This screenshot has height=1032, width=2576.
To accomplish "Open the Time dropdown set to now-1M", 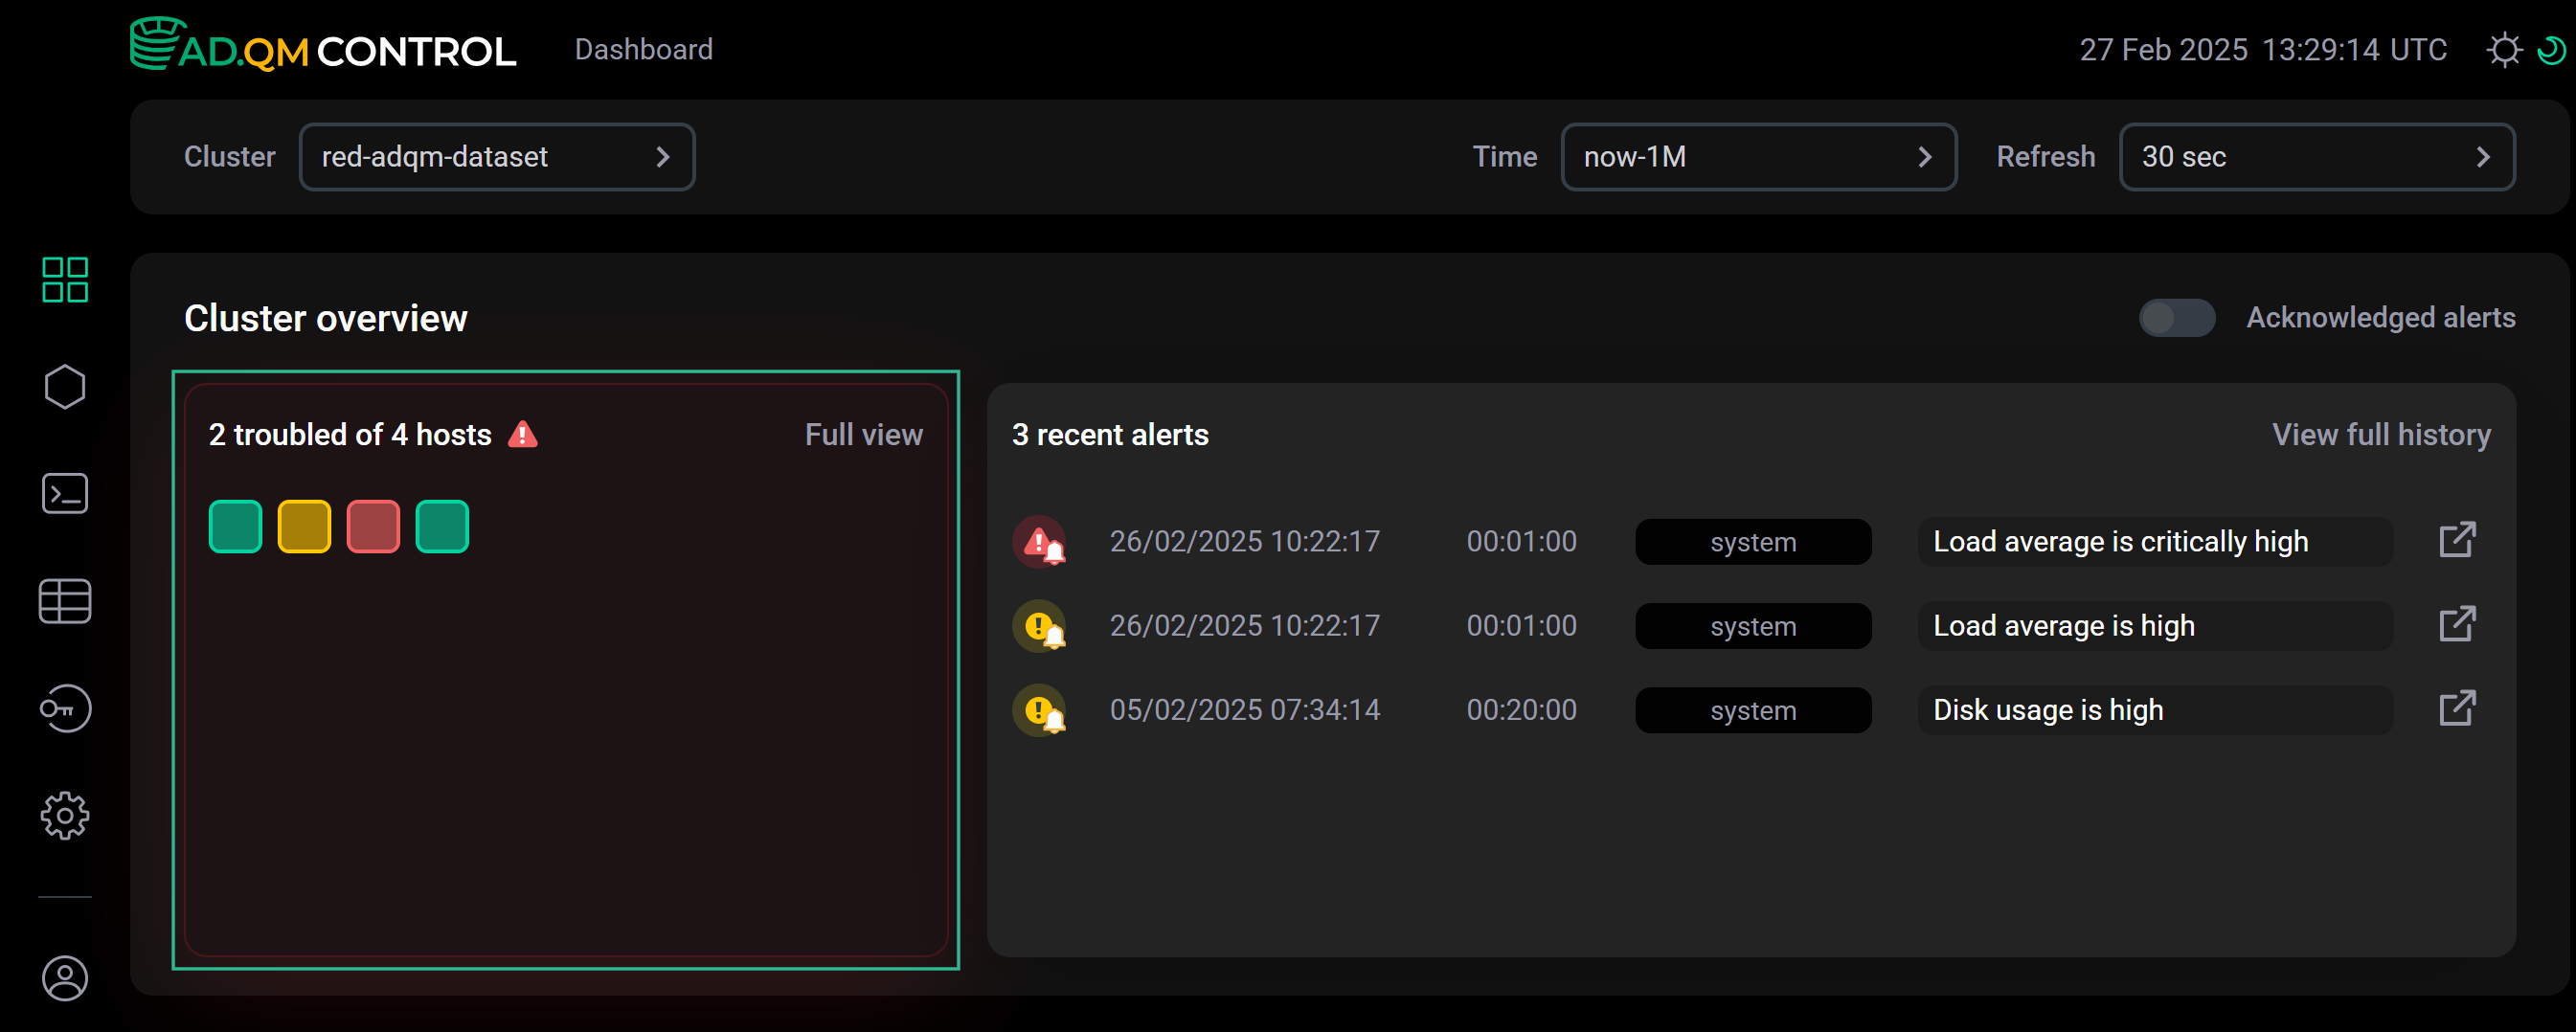I will pos(1758,156).
